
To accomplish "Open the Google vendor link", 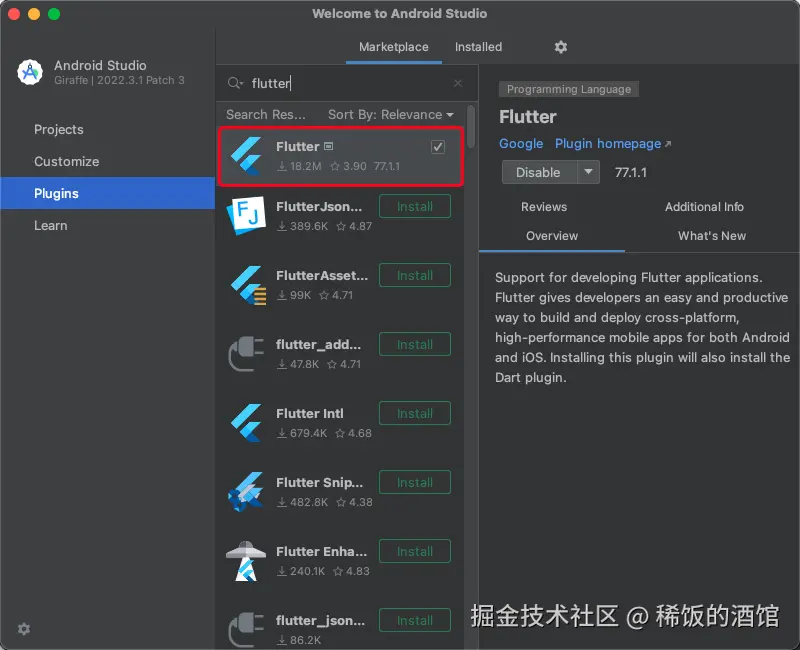I will 521,143.
